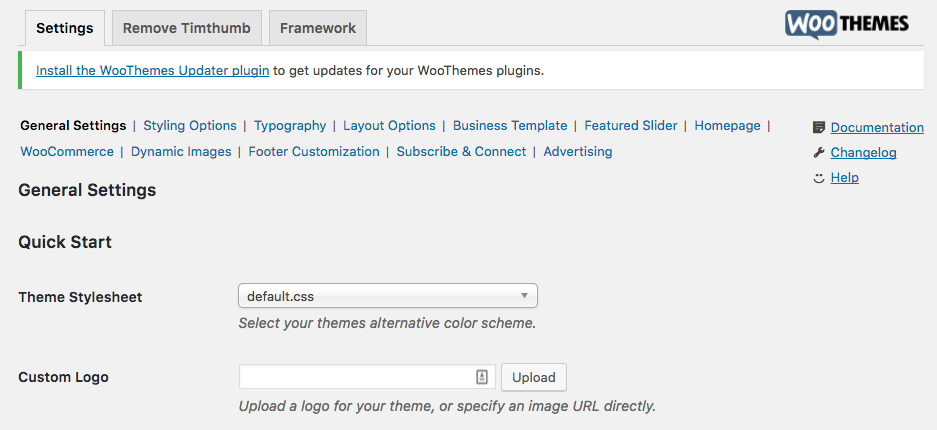The image size is (937, 430).
Task: Switch to the Remove Timthumb tab
Action: coord(186,27)
